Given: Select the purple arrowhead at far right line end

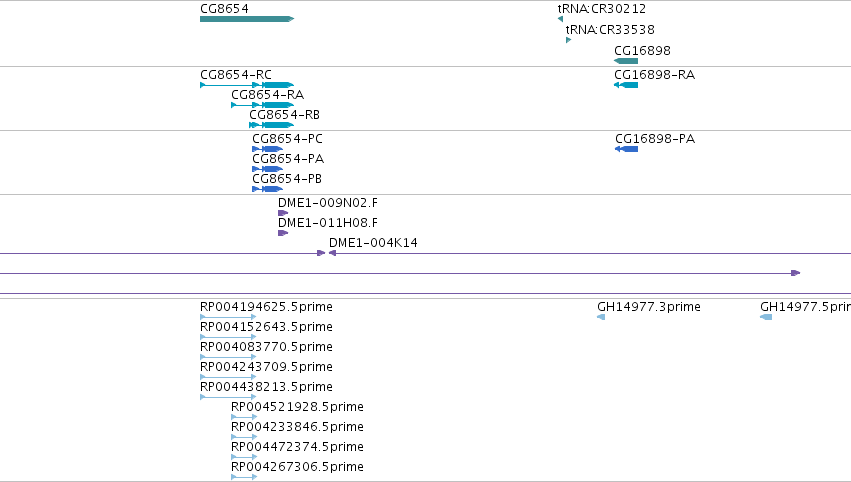Looking at the screenshot, I should (796, 273).
